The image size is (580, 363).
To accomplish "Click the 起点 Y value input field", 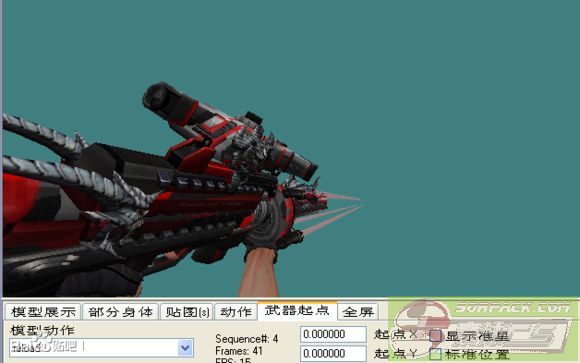I will [x=333, y=353].
